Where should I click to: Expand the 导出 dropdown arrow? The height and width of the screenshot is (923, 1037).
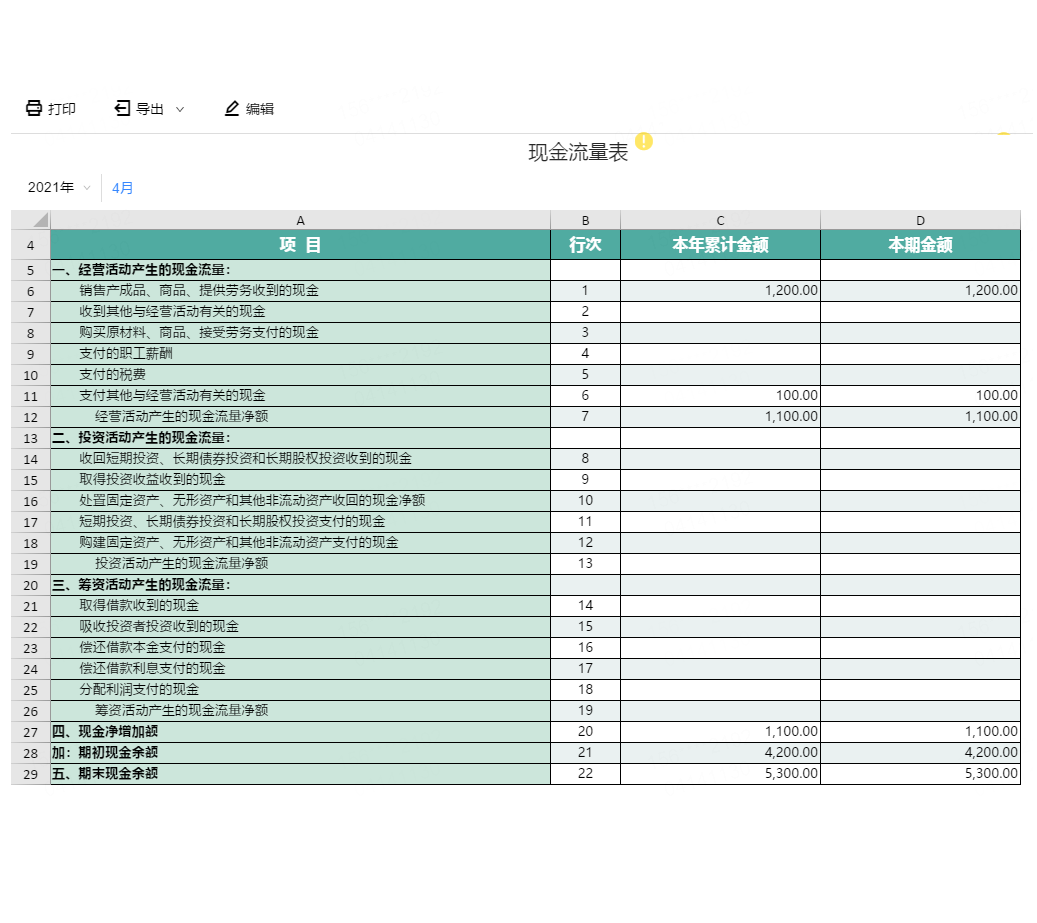180,109
